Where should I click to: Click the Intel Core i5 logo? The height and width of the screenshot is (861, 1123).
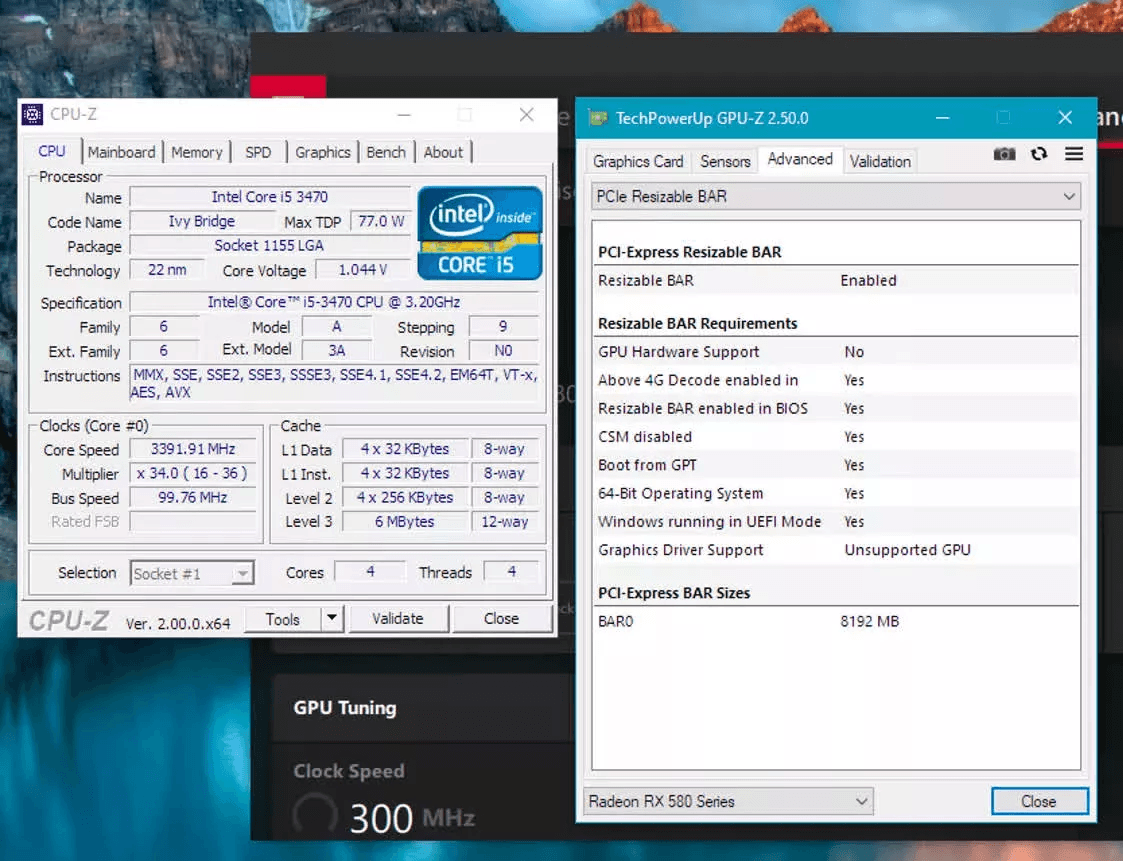(480, 232)
